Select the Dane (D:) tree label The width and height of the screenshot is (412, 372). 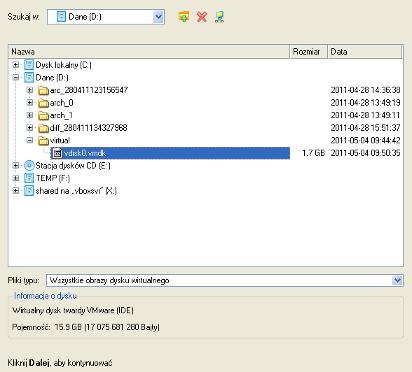[x=52, y=77]
